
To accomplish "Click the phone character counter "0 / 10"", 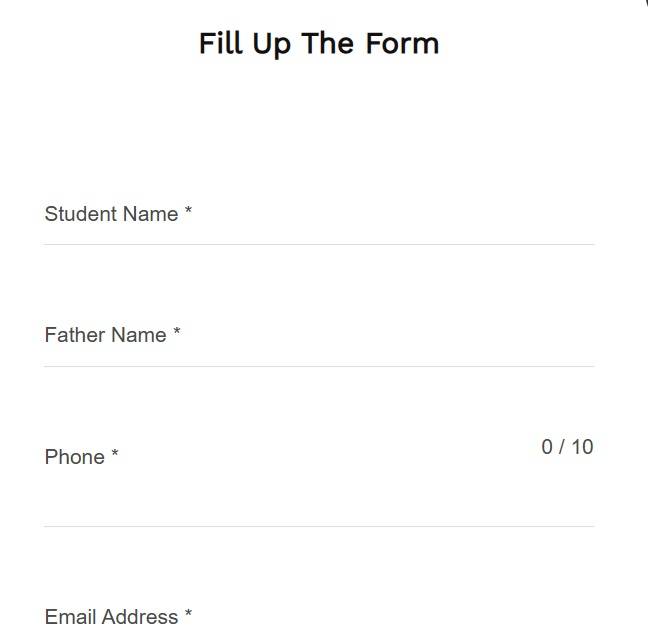I will coord(567,447).
